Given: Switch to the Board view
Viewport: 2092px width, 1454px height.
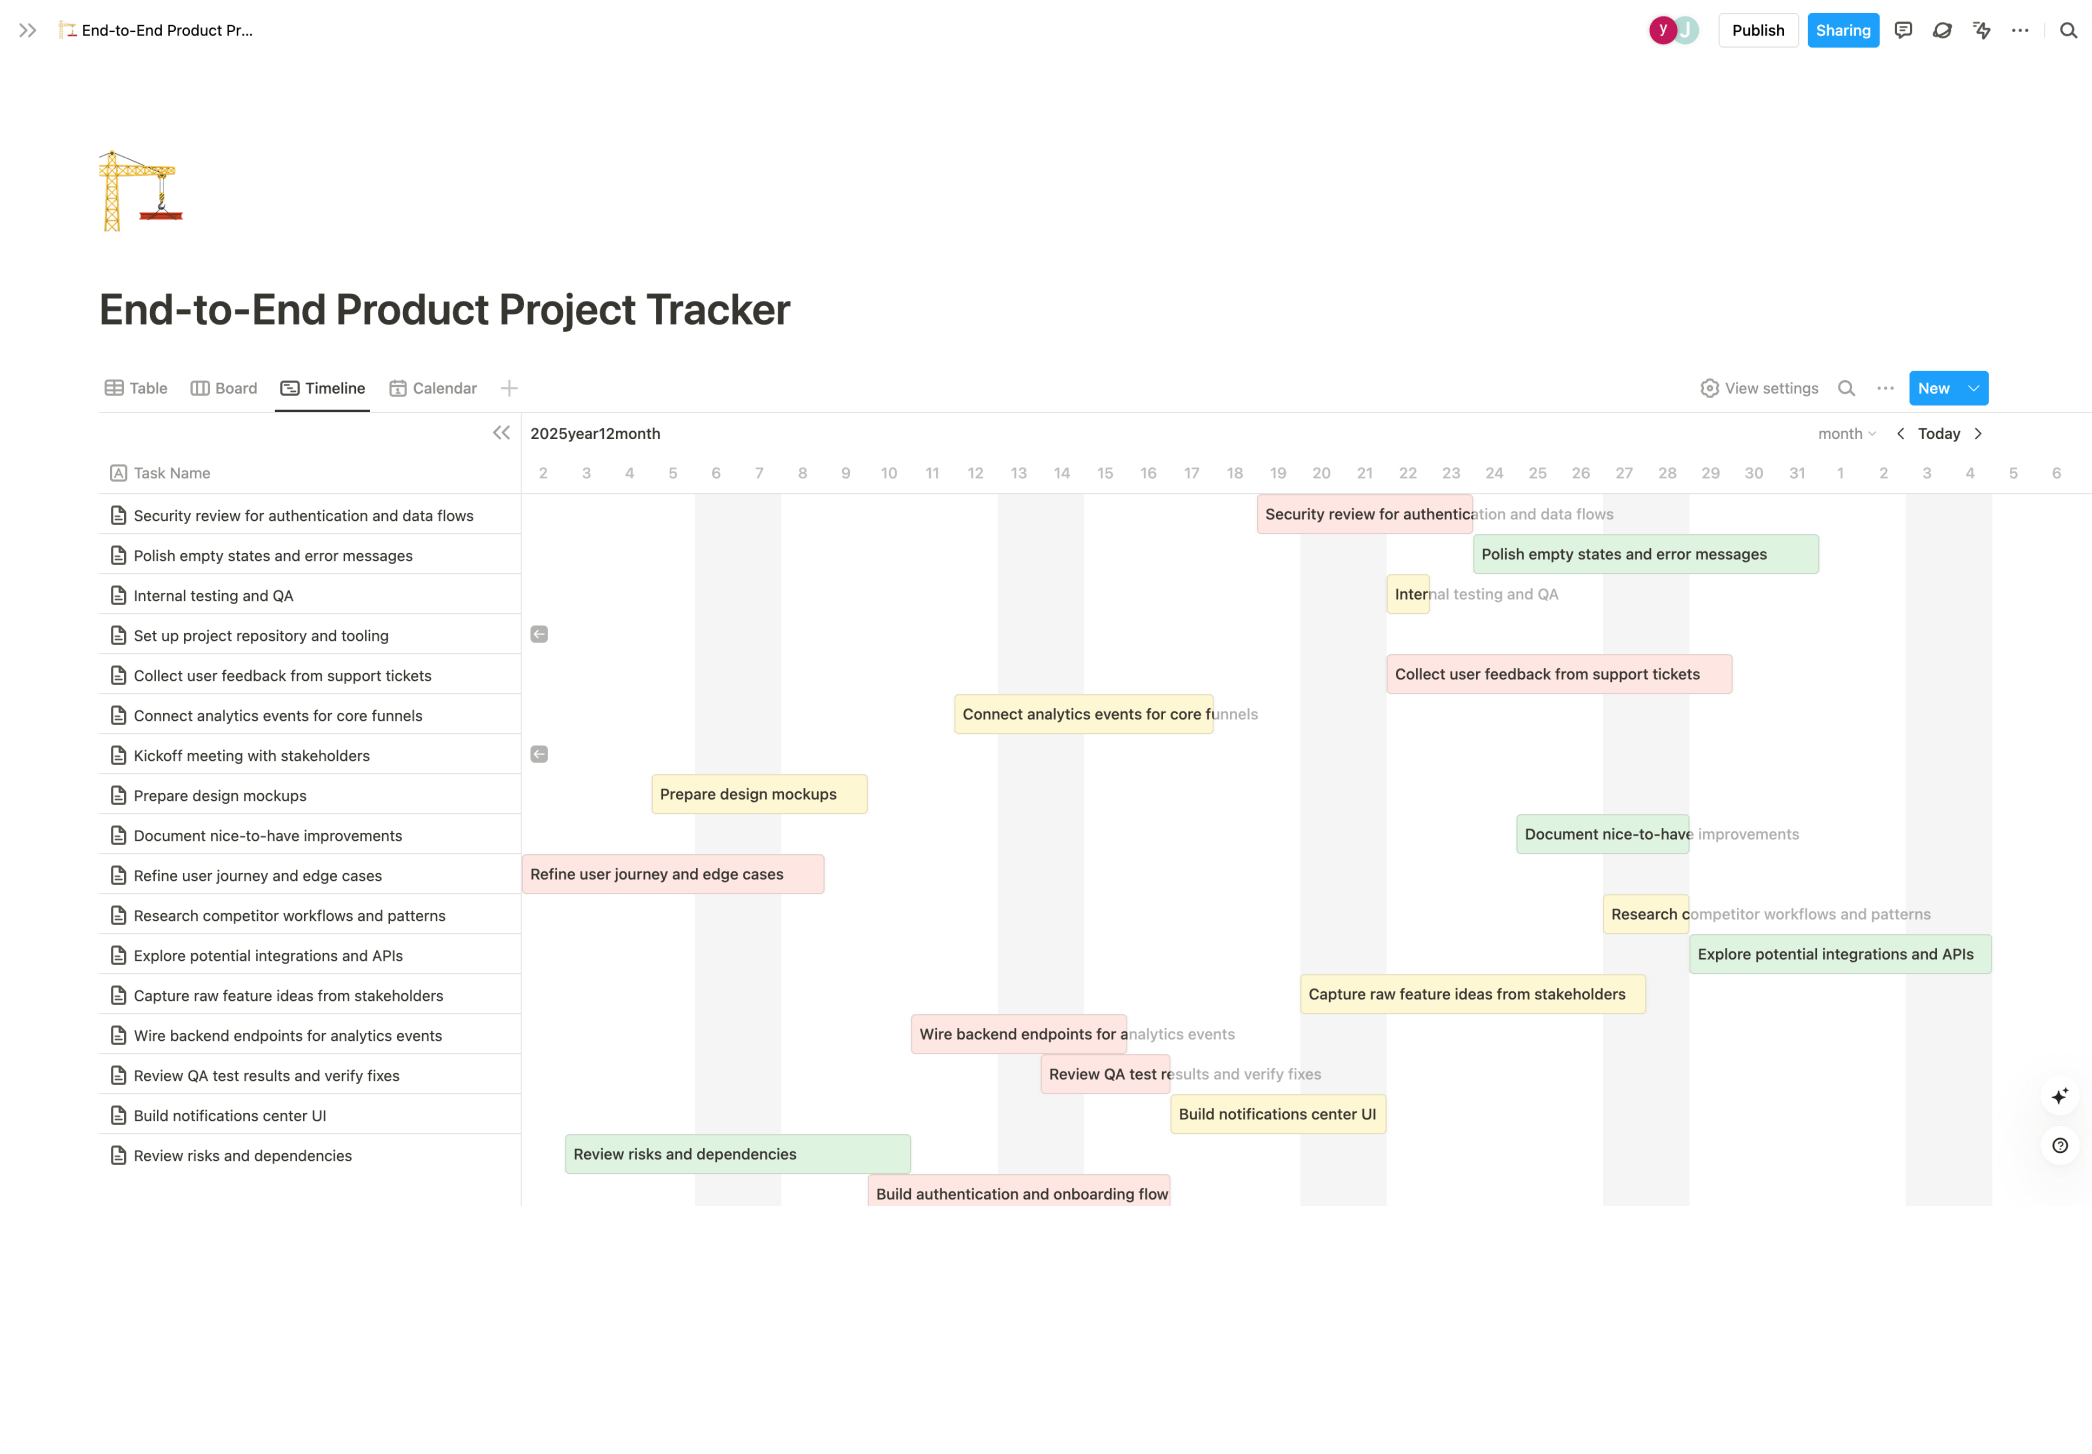Looking at the screenshot, I should [224, 388].
